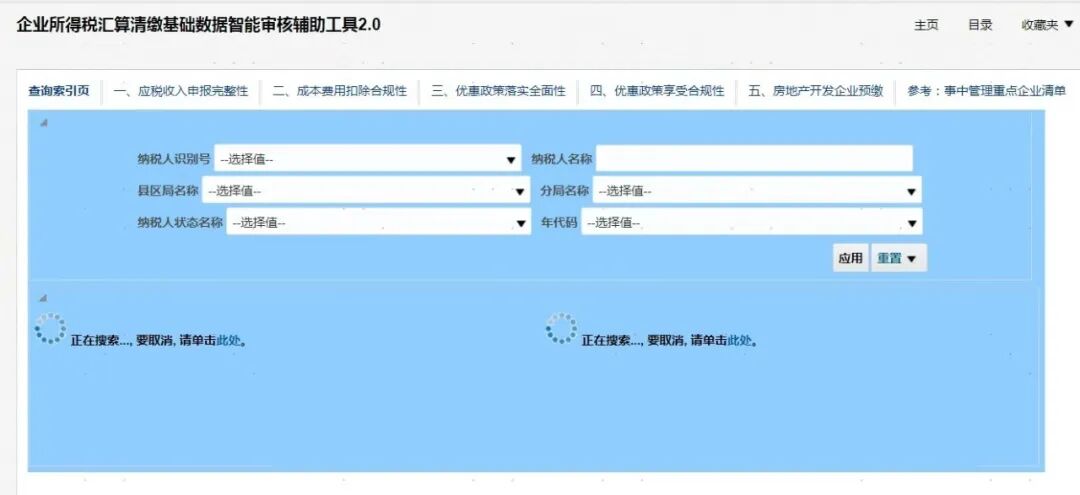Open the 参考：事中管理重点企业清单 tab
This screenshot has height=495, width=1080.
click(x=986, y=91)
